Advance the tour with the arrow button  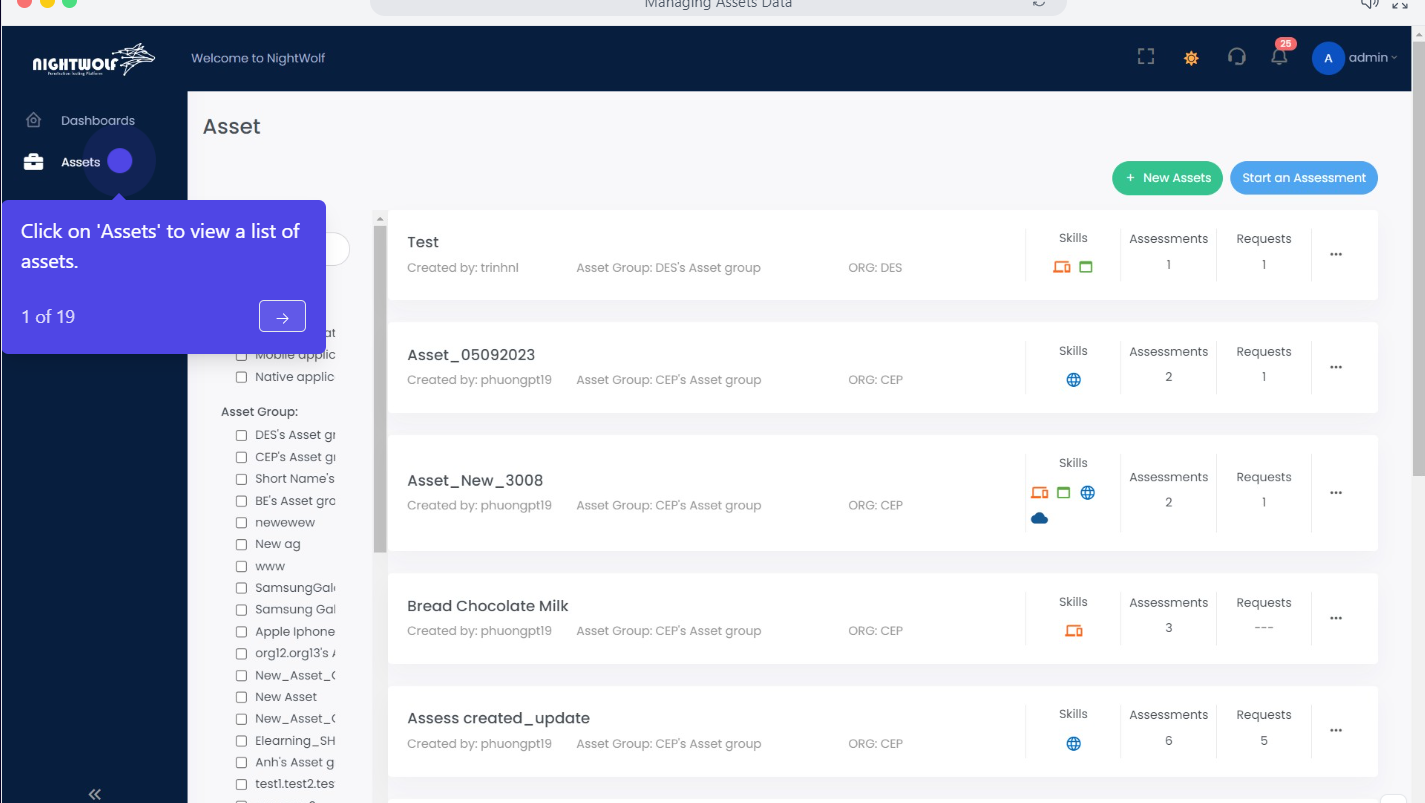point(282,317)
